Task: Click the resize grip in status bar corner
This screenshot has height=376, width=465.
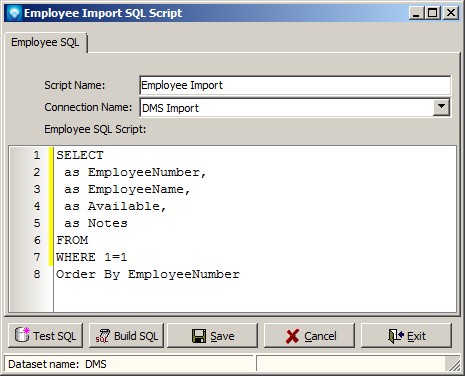Action: [454, 365]
